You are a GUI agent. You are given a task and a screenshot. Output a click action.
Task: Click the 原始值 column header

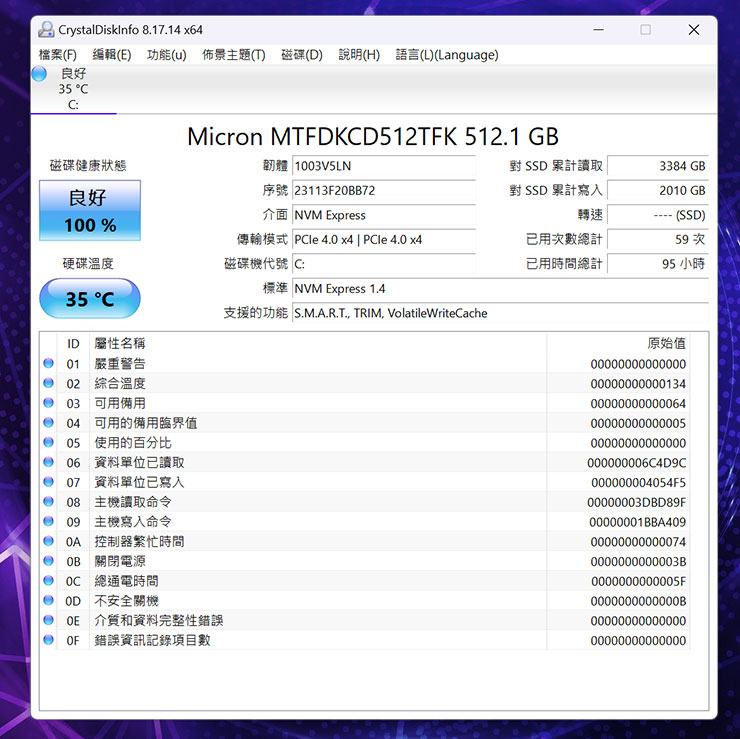618,344
